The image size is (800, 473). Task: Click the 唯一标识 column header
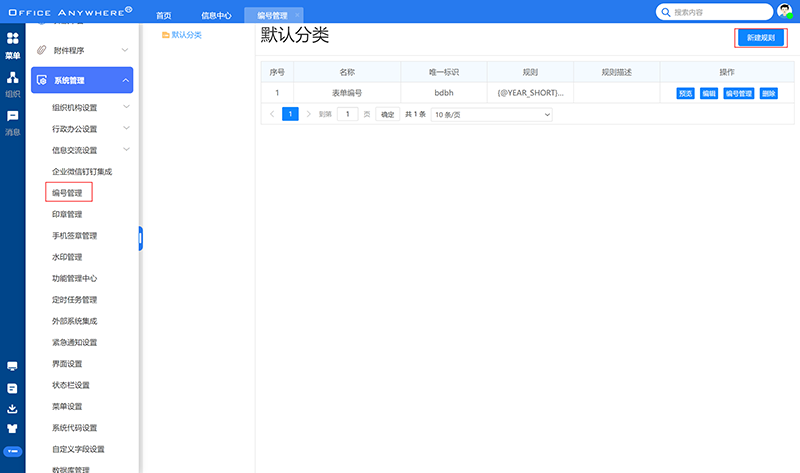444,72
